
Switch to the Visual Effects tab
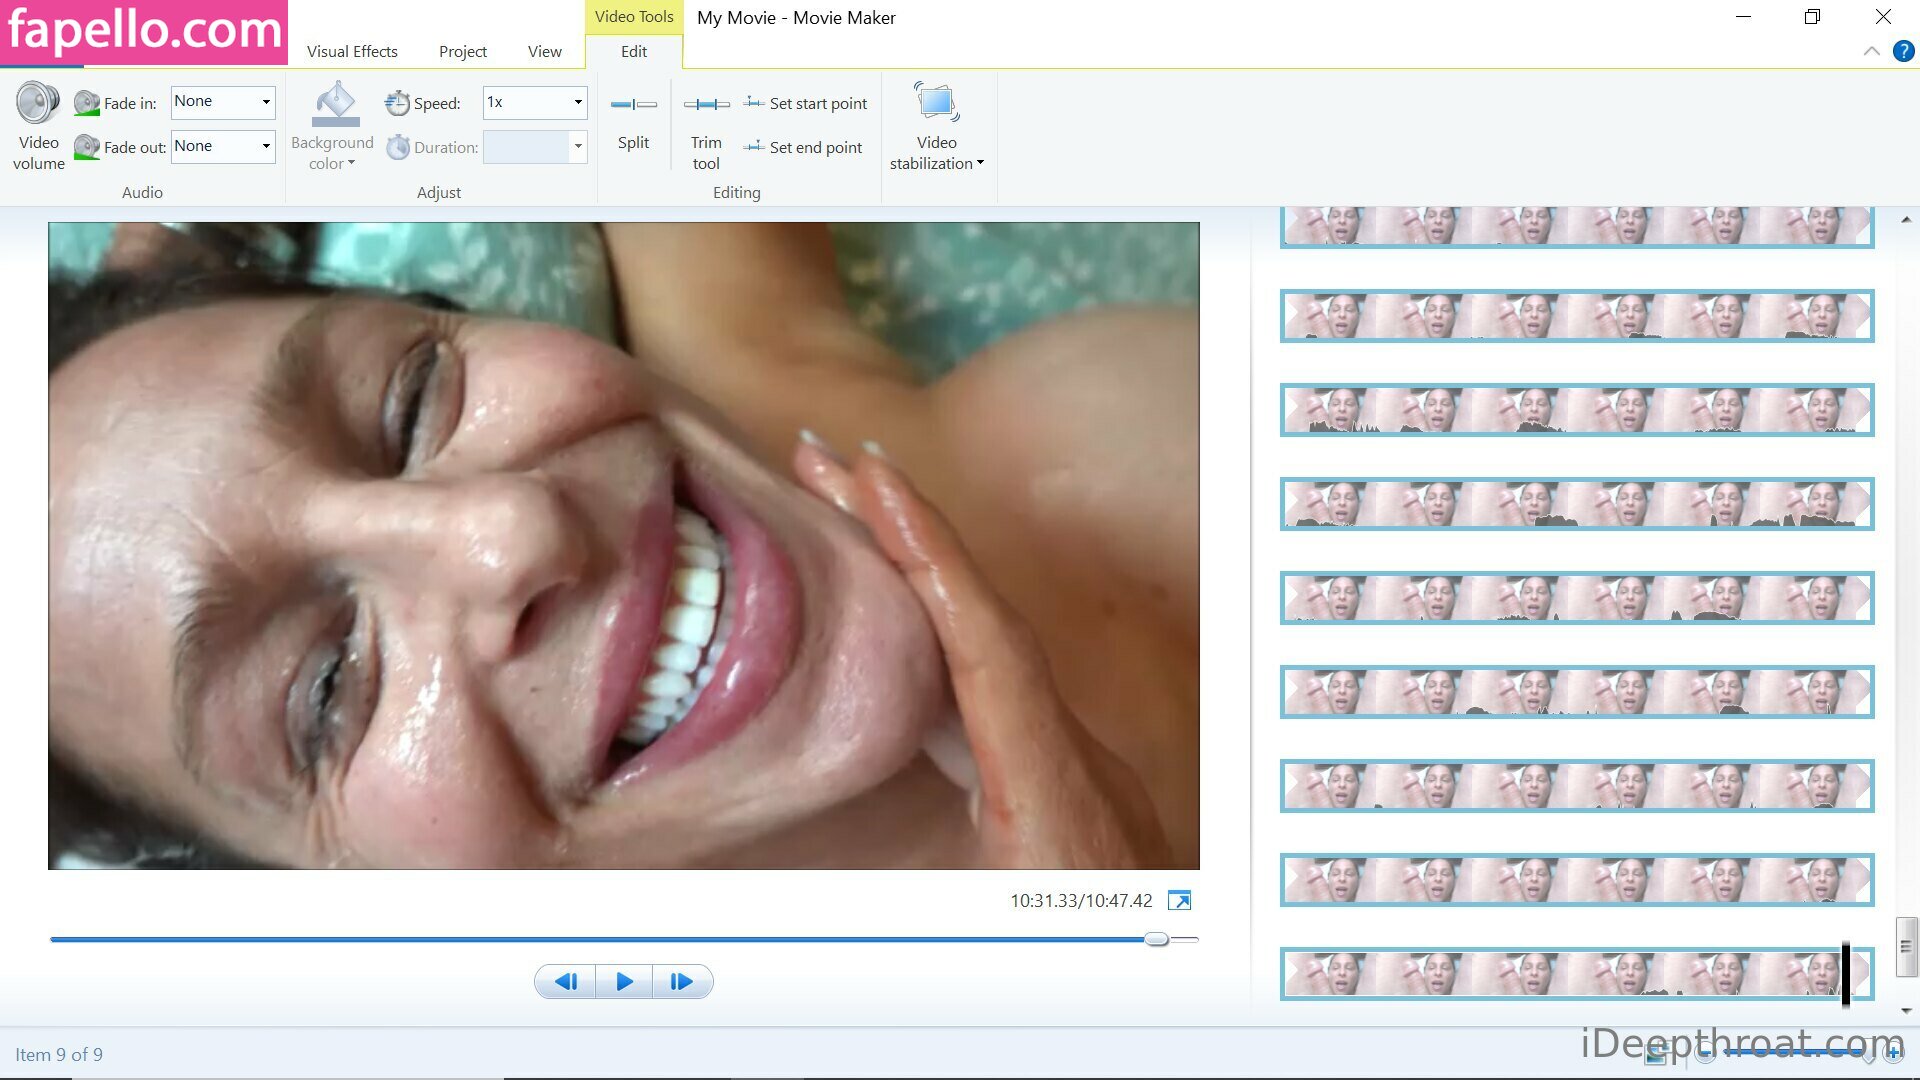pyautogui.click(x=352, y=52)
